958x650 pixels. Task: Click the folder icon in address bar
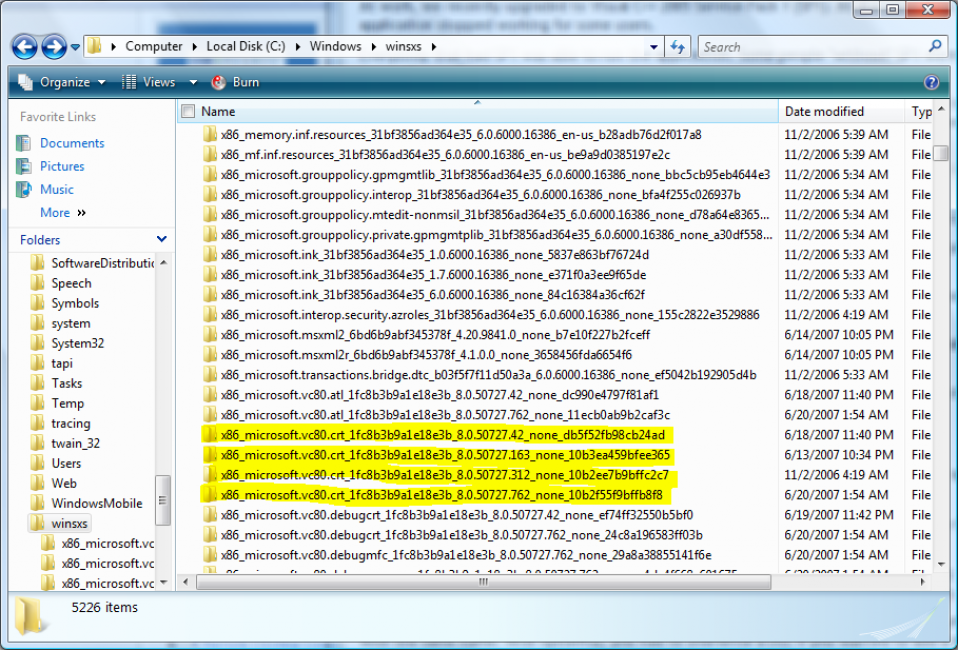(94, 46)
